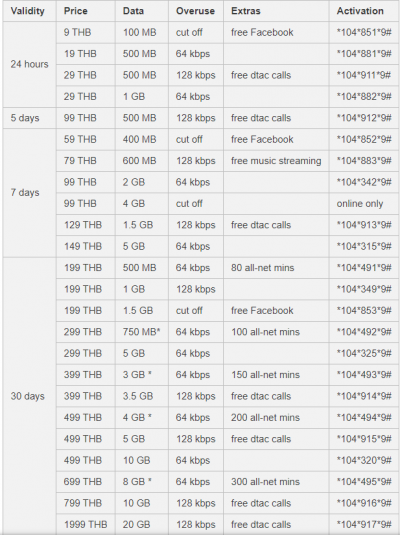Click the 300 all-net mins cell
This screenshot has width=400, height=535.
tap(265, 482)
